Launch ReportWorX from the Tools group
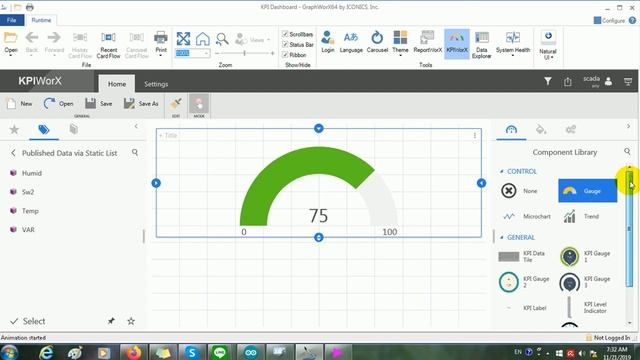The width and height of the screenshot is (640, 360). (x=427, y=42)
